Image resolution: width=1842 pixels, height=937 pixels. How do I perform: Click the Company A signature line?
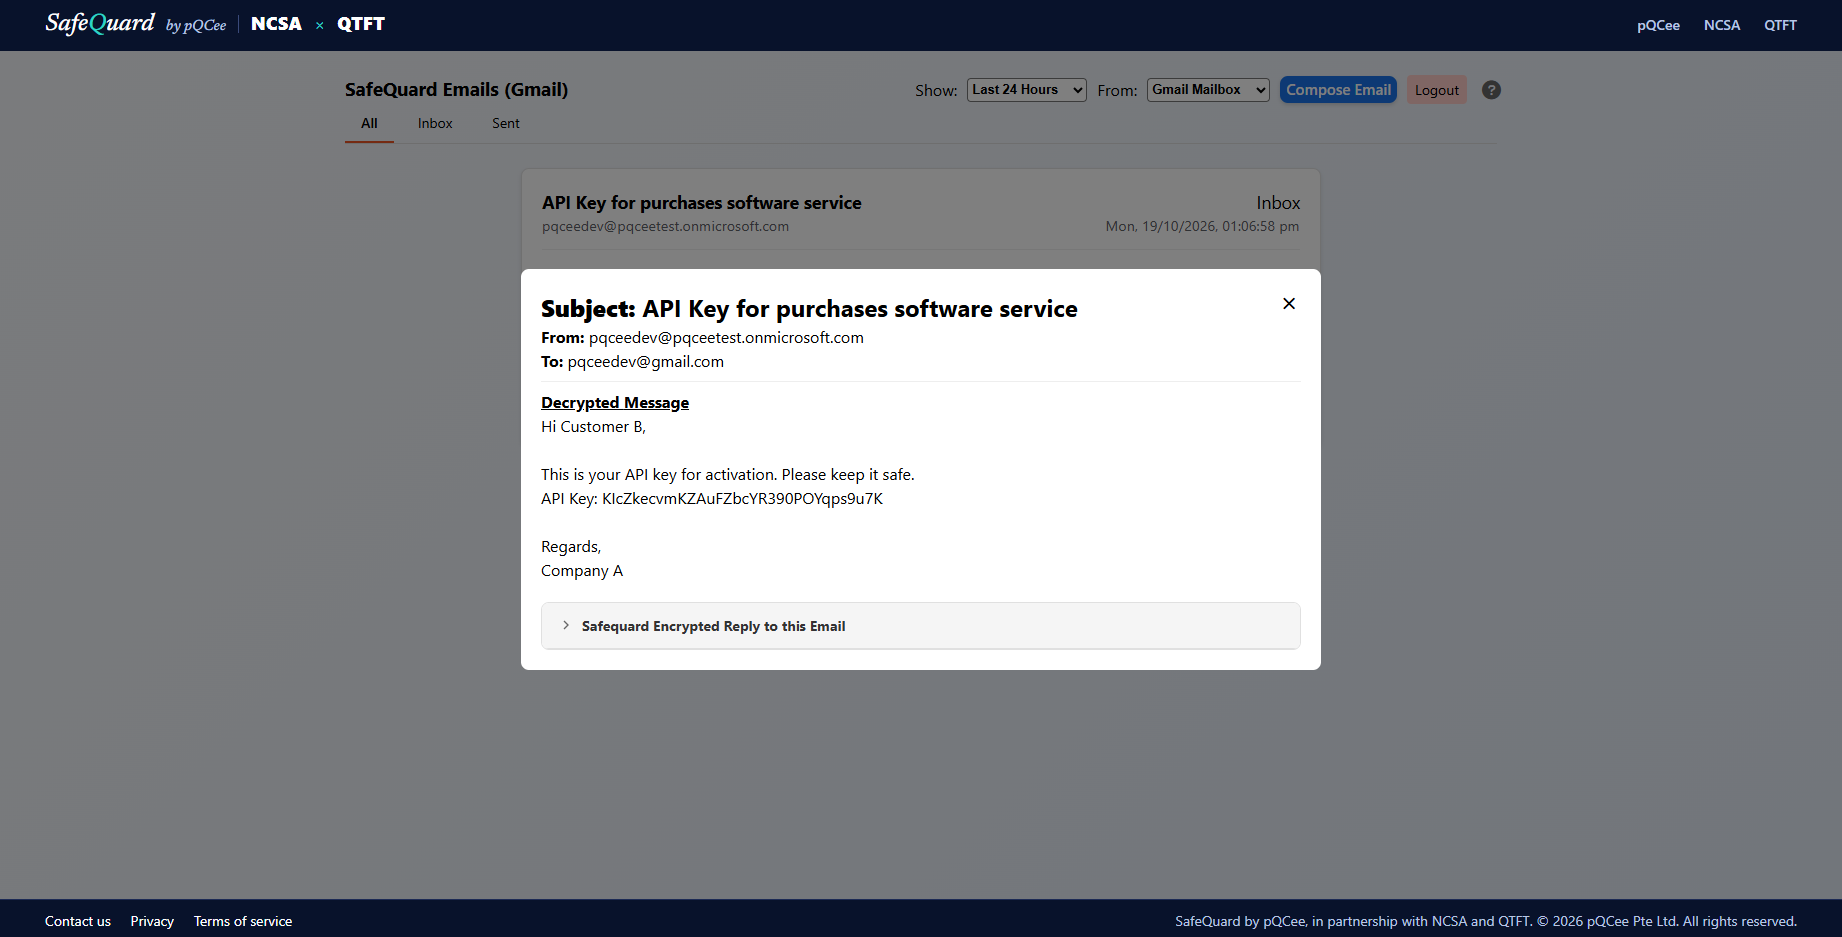pyautogui.click(x=582, y=571)
